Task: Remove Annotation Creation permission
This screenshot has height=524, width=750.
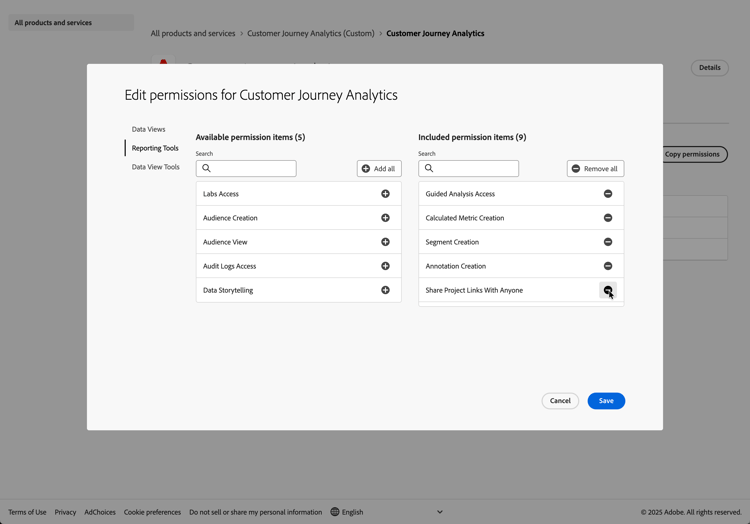Action: click(608, 266)
